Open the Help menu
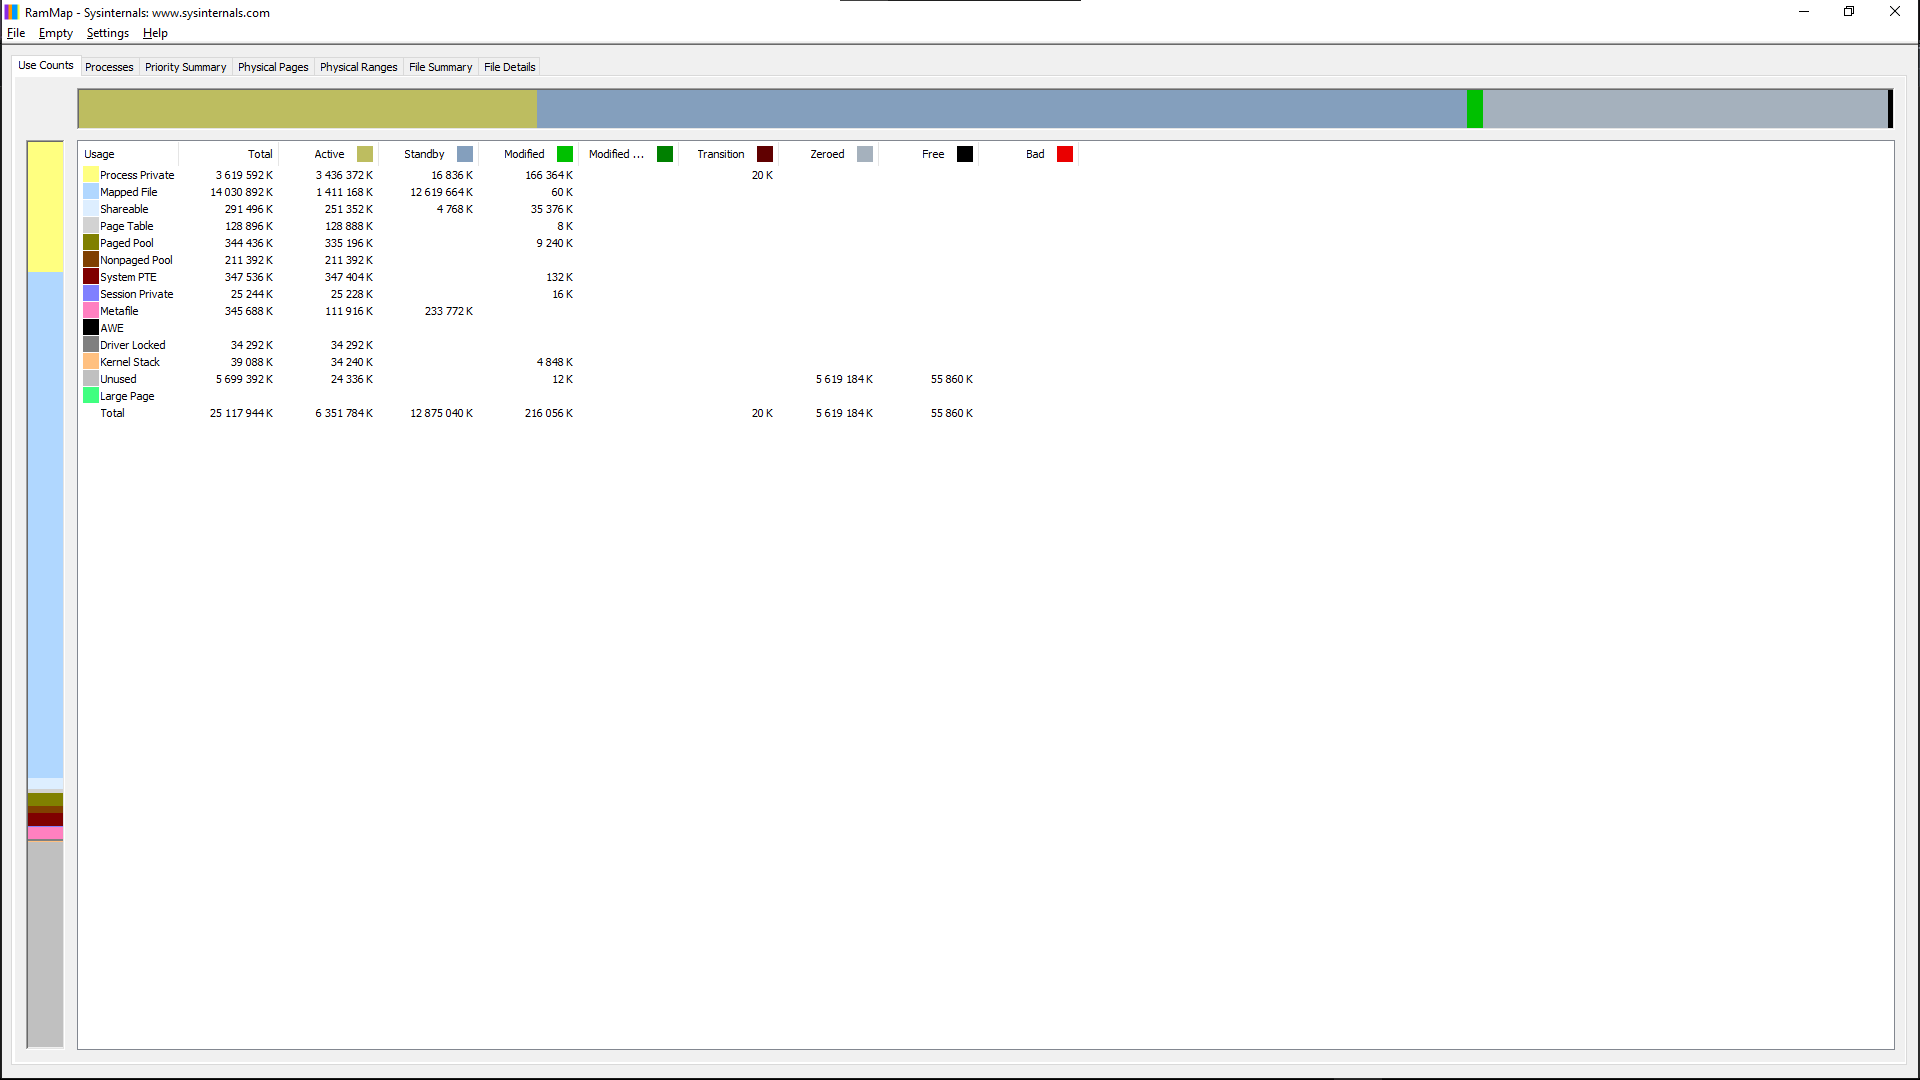This screenshot has width=1920, height=1080. point(155,33)
